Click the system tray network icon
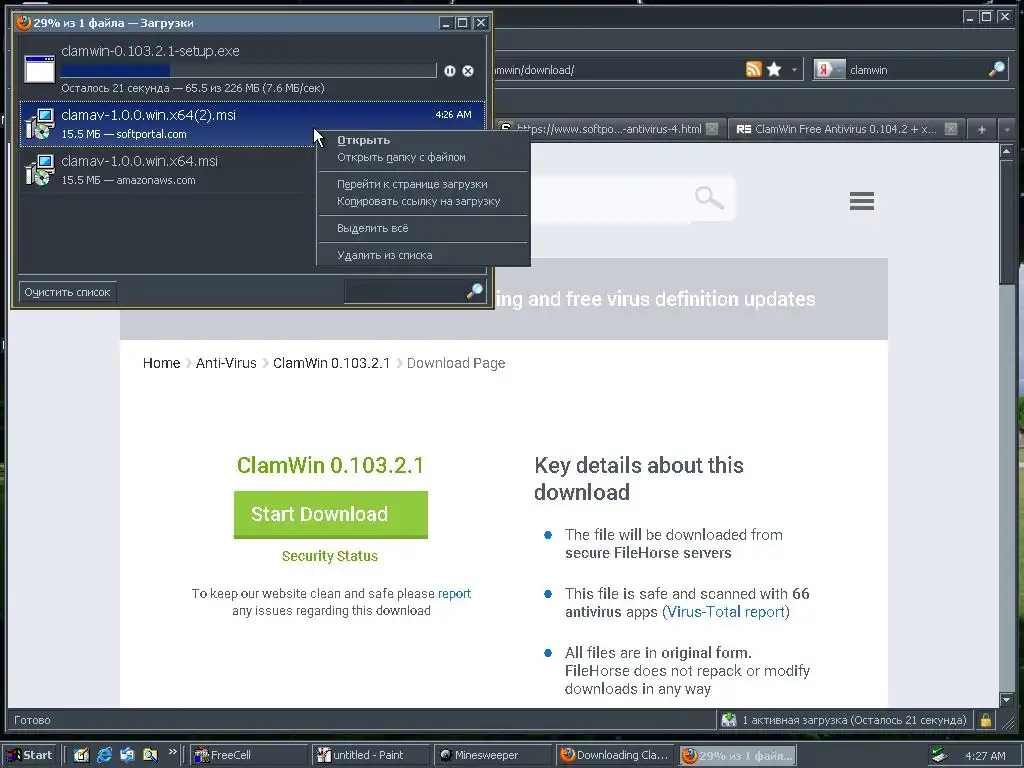 pyautogui.click(x=939, y=755)
